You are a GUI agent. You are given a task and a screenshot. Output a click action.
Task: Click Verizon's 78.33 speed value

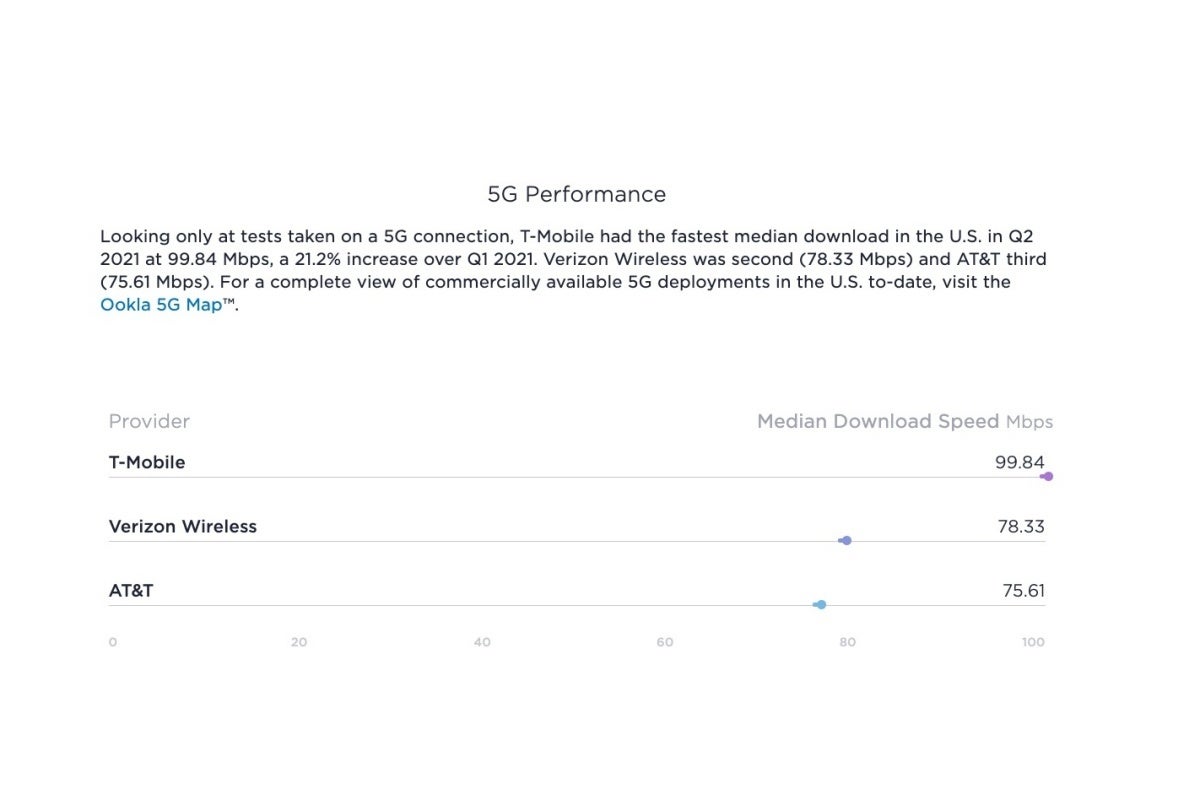coord(1020,527)
